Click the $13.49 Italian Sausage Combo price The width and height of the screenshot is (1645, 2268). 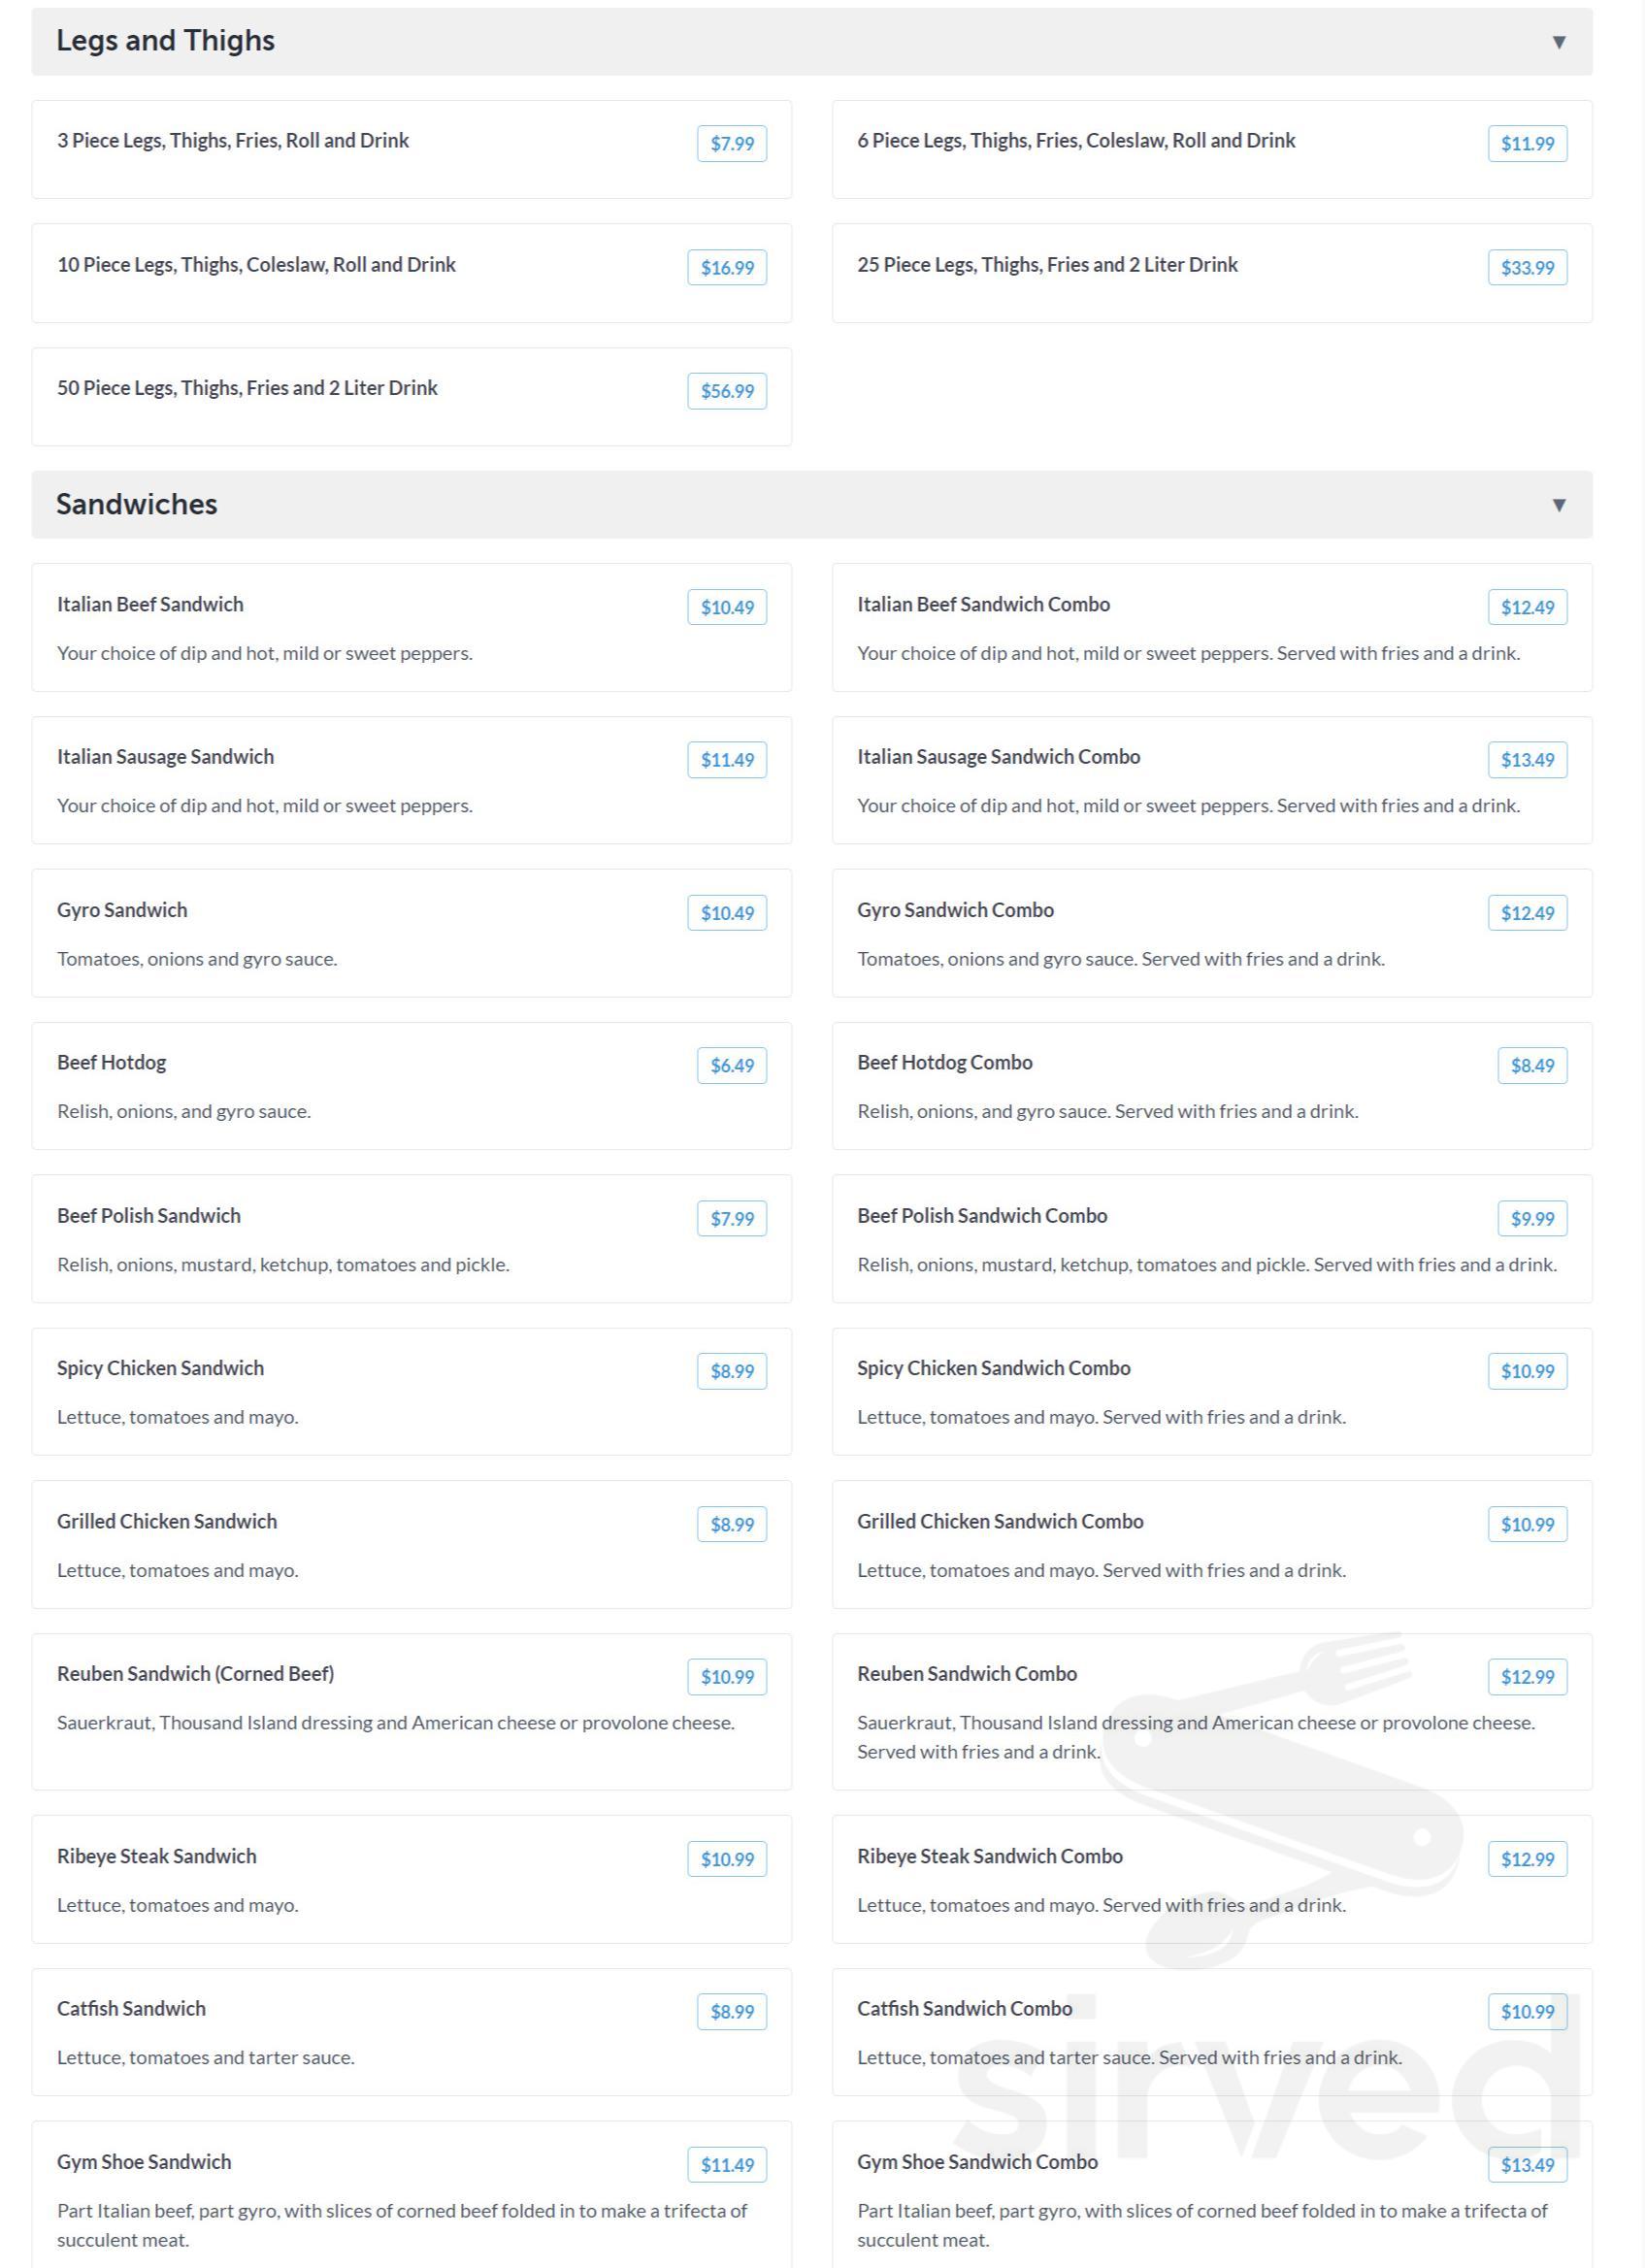coord(1527,760)
